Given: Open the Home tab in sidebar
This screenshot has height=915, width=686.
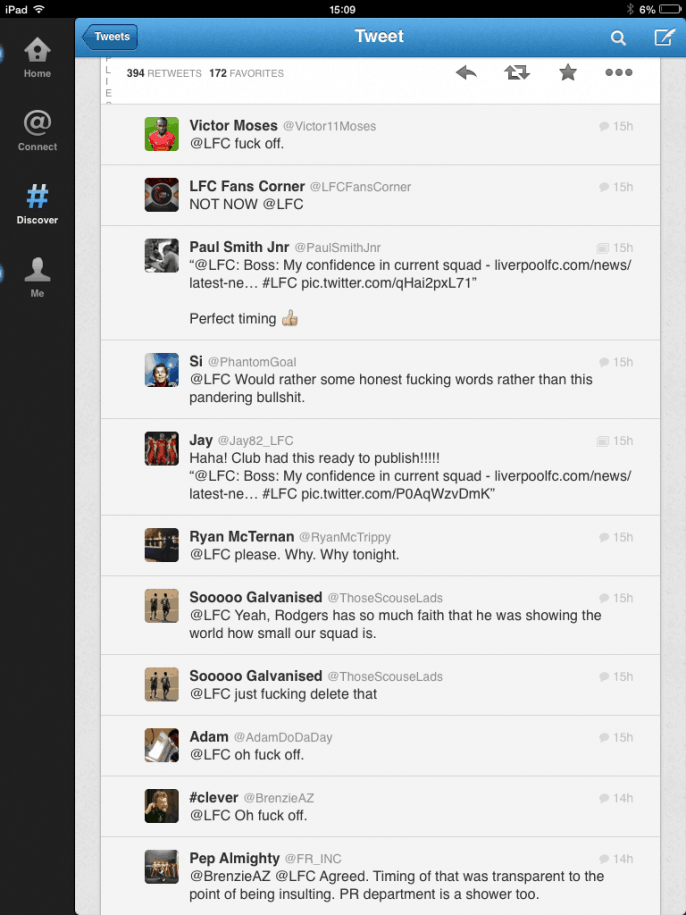Looking at the screenshot, I should pos(37,58).
